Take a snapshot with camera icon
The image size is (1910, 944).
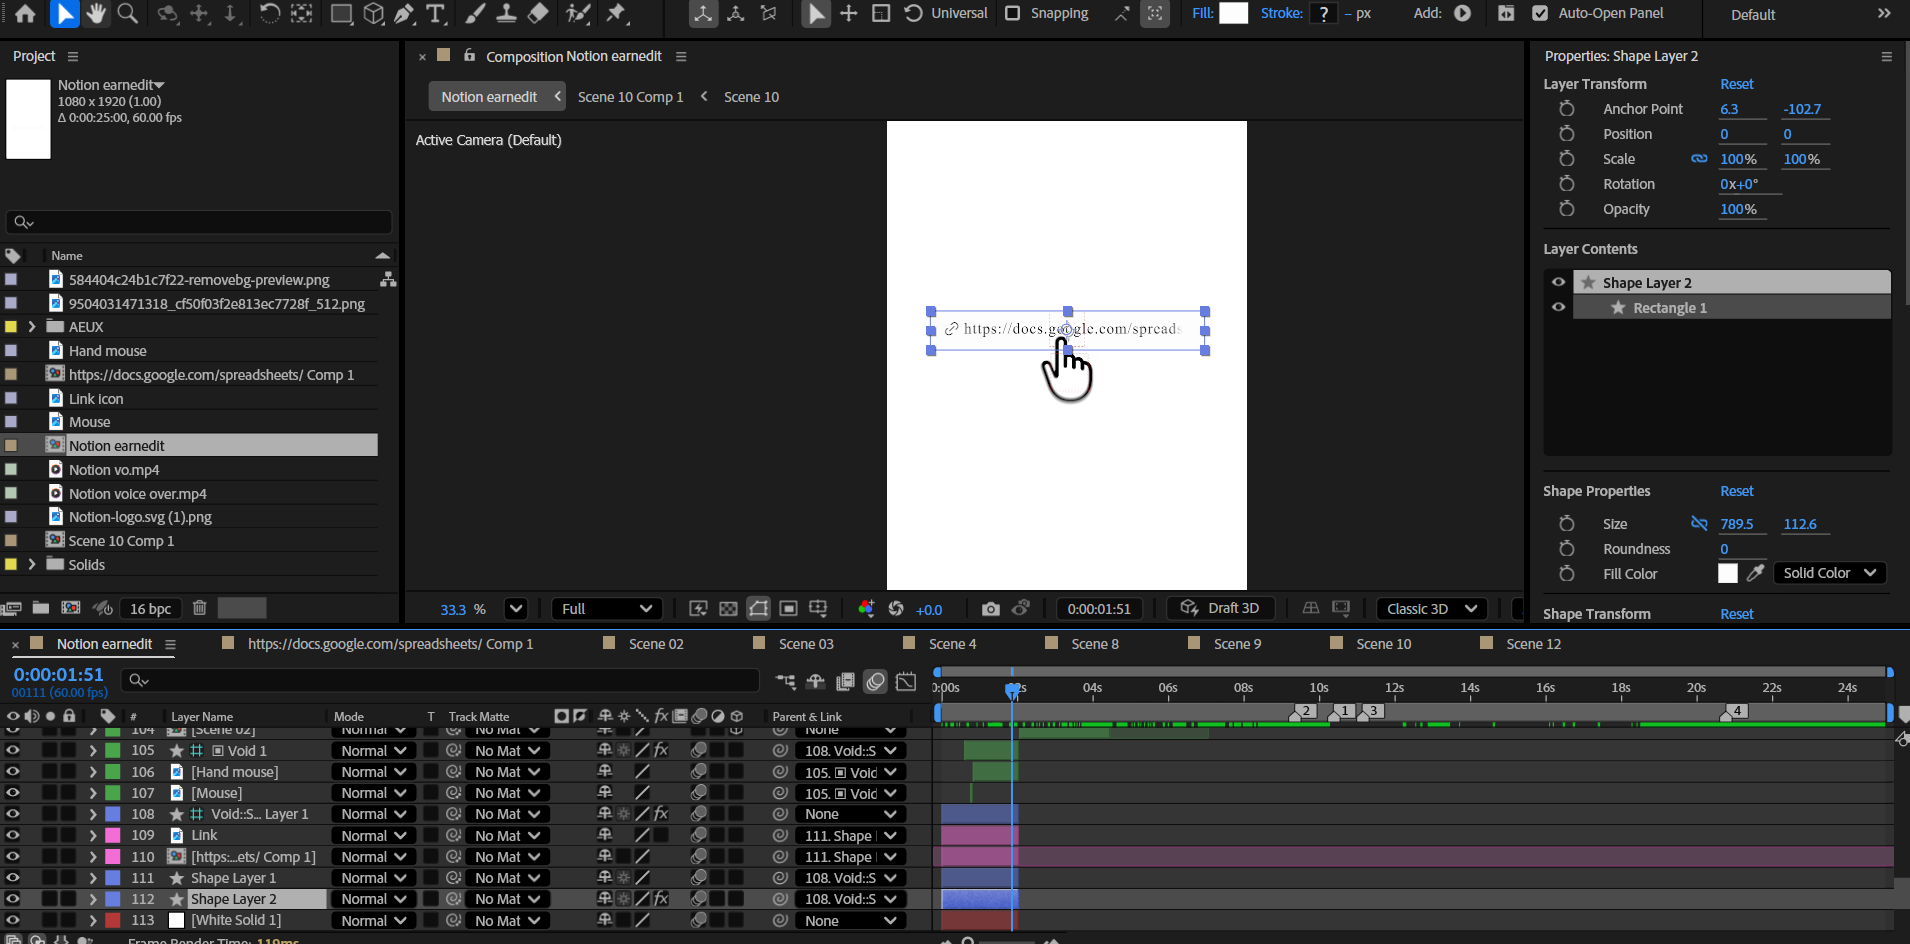(x=990, y=608)
